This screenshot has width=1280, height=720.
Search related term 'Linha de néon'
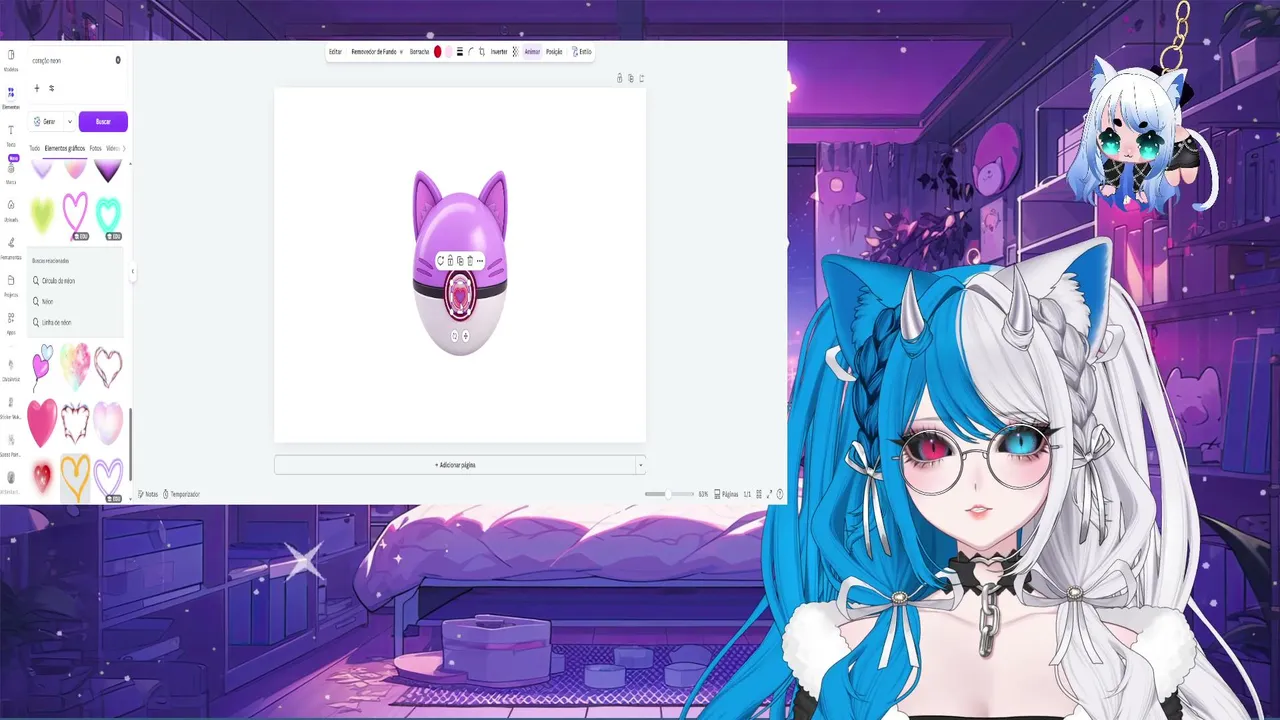[x=56, y=322]
